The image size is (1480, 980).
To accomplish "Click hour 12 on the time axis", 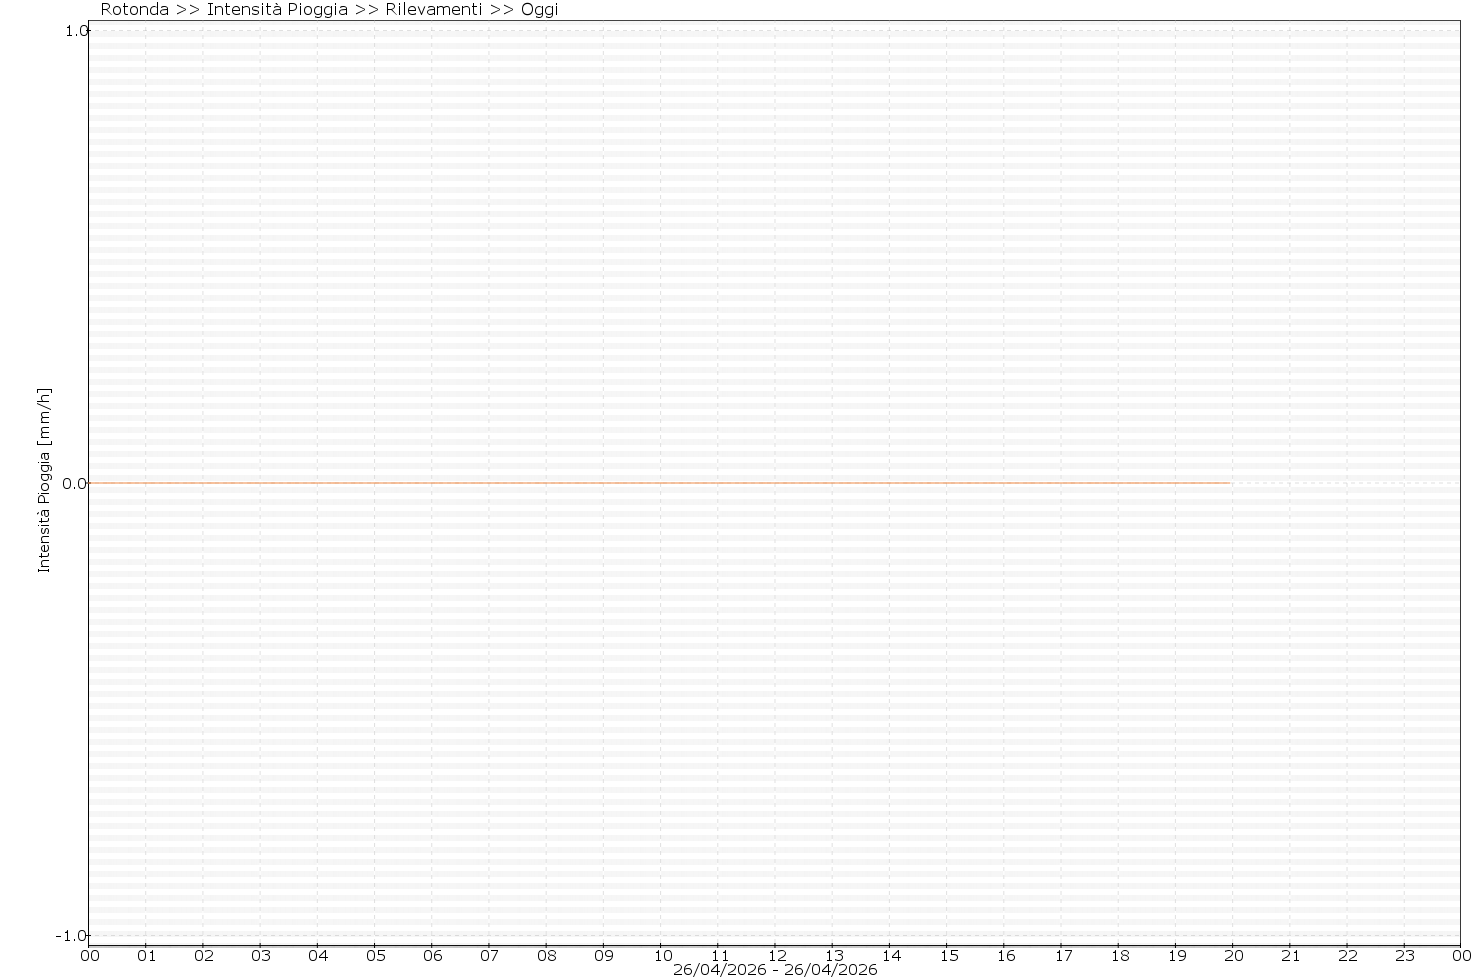I will [776, 955].
